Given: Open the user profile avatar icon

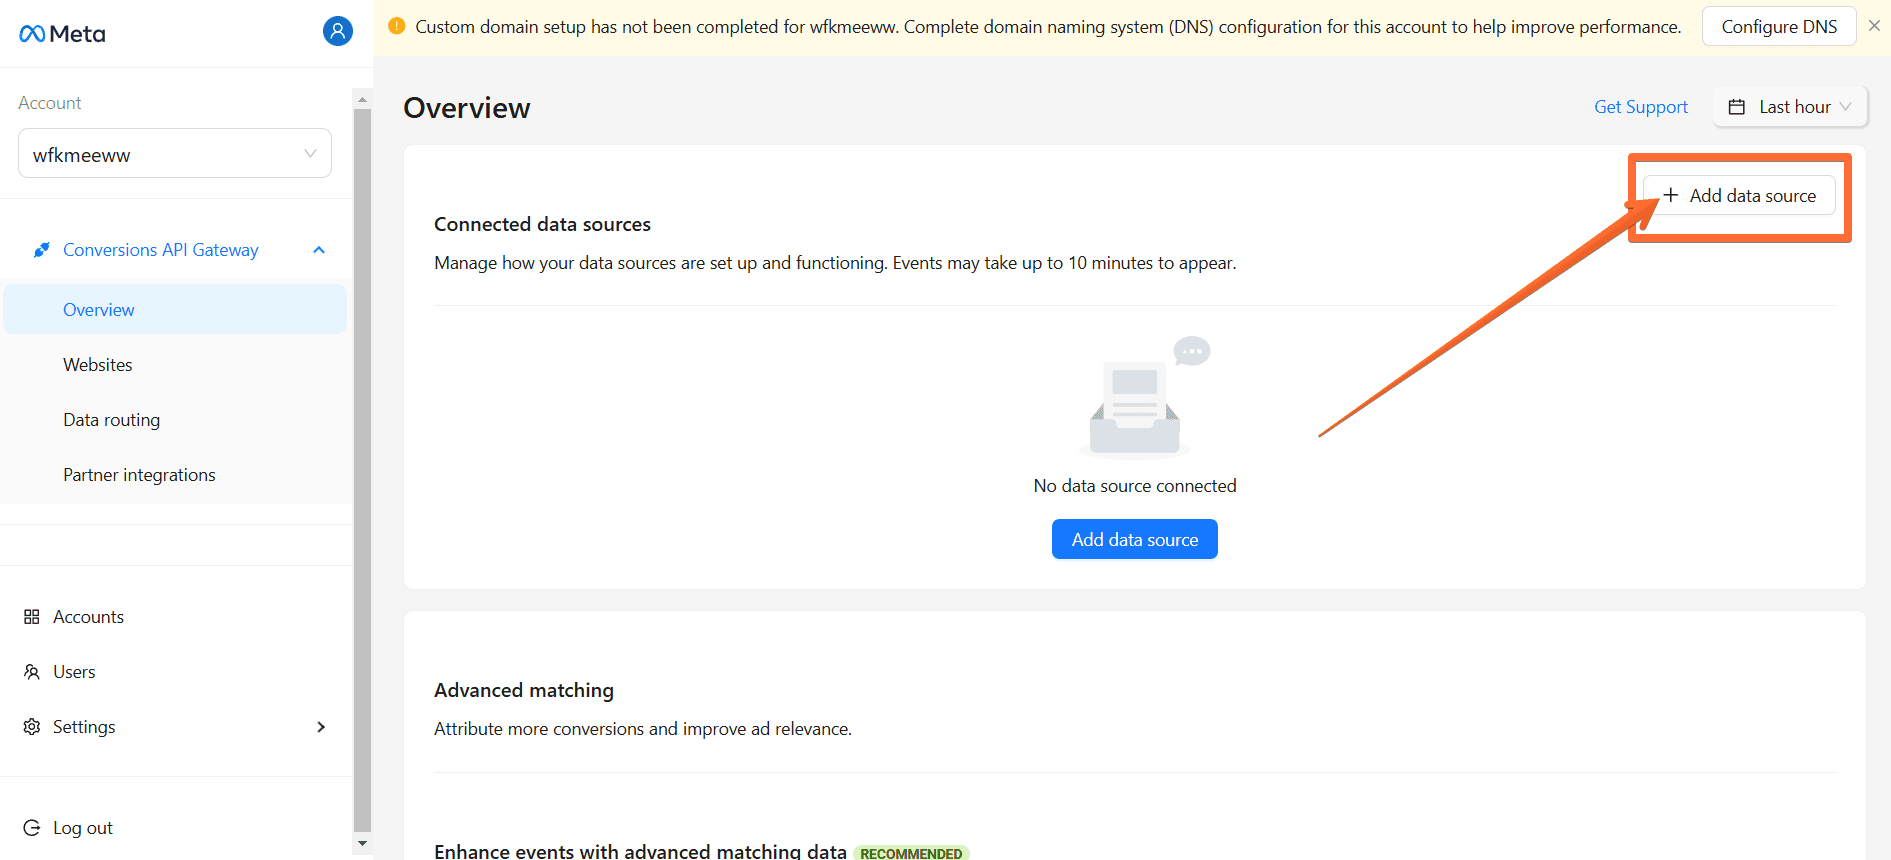Looking at the screenshot, I should [337, 32].
